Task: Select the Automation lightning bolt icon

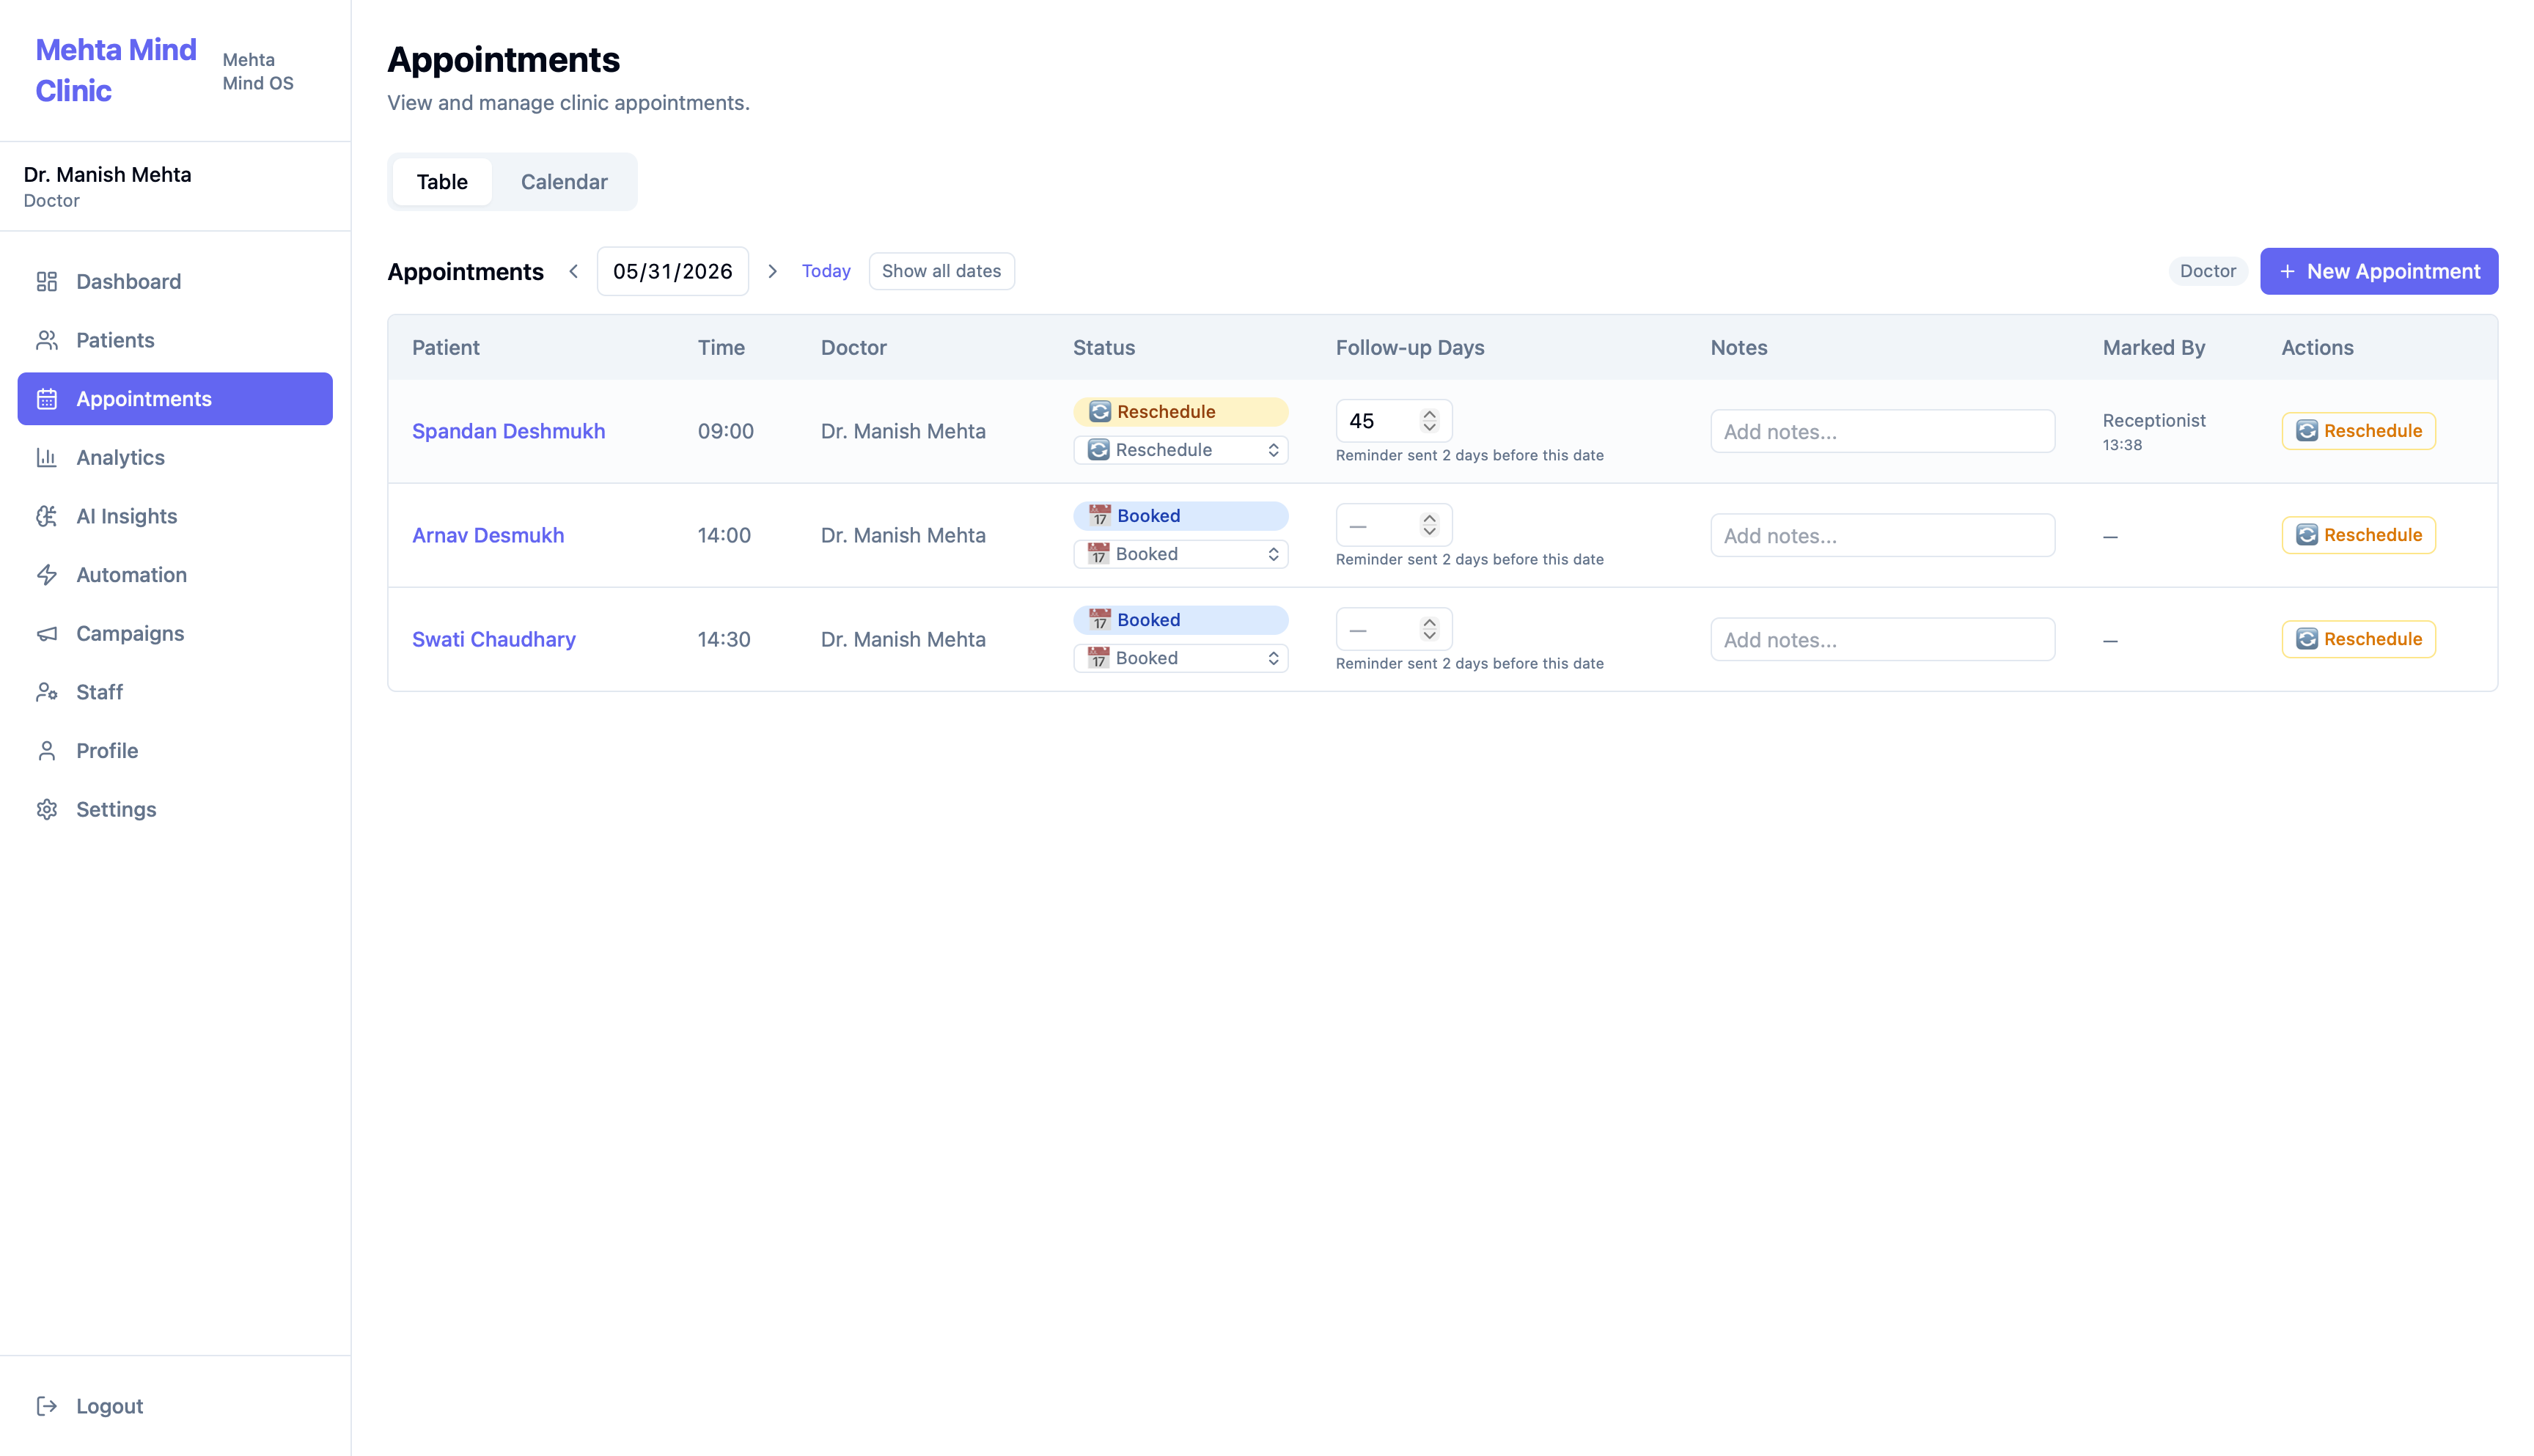Action: tap(47, 575)
